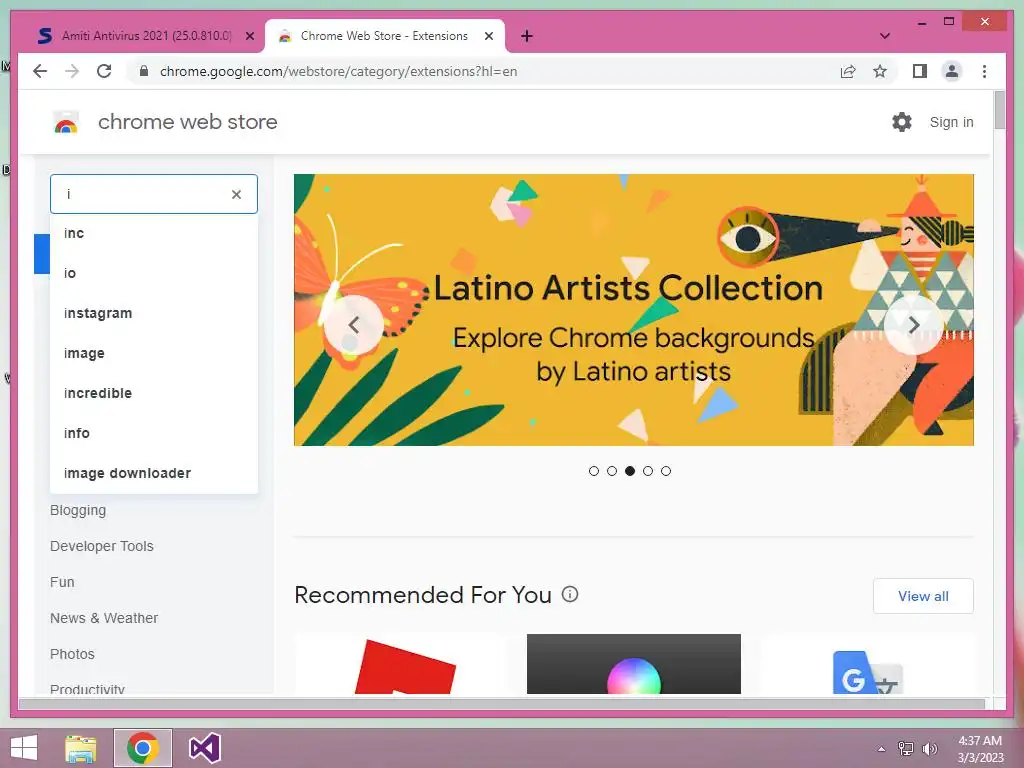1024x768 pixels.
Task: Select second carousel dot indicator
Action: pos(612,471)
